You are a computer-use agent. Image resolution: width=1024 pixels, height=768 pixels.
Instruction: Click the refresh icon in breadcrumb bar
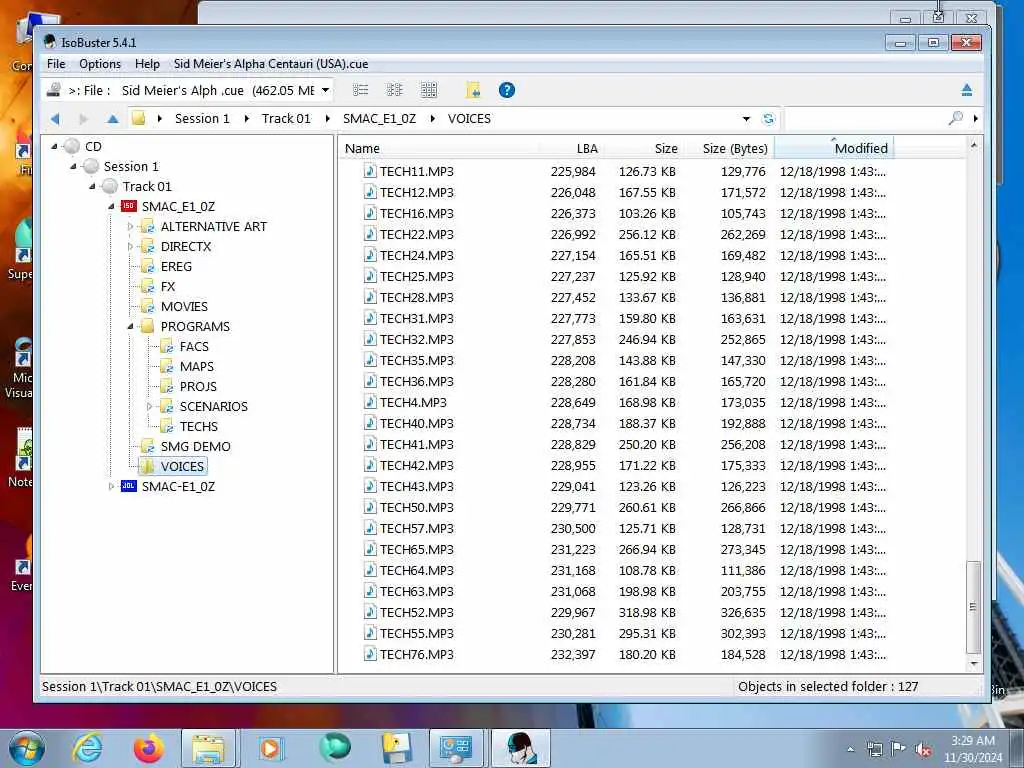pyautogui.click(x=769, y=119)
